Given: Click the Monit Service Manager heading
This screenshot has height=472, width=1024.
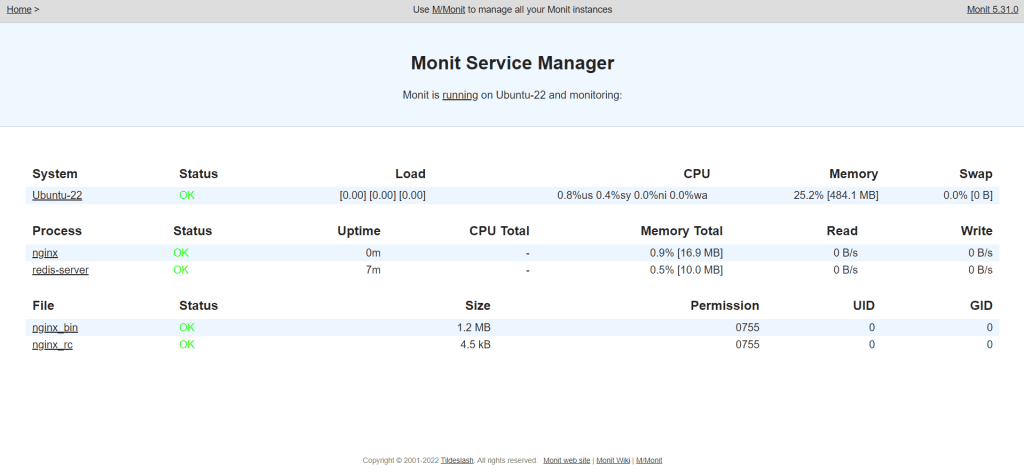Looking at the screenshot, I should (x=512, y=63).
